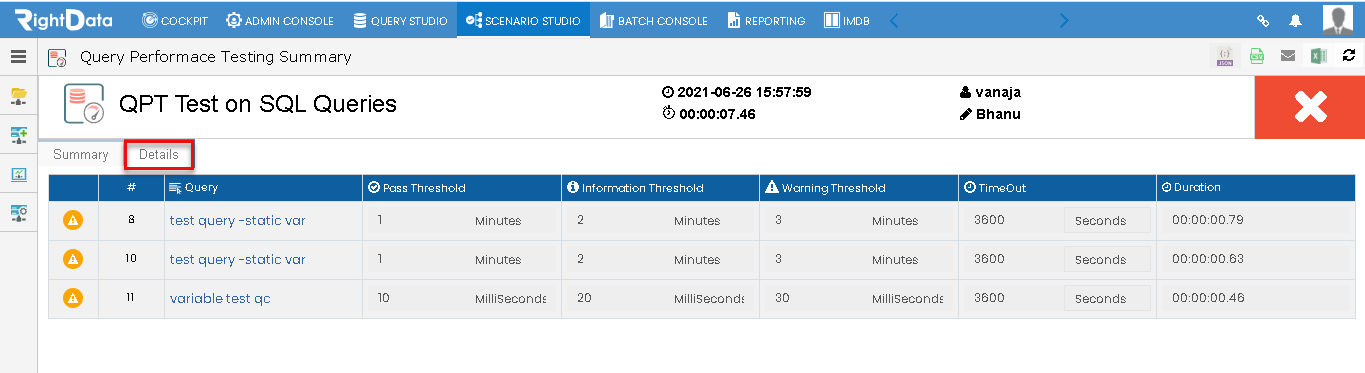Click the Query Performance Testing page icon
1365x373 pixels.
[58, 57]
